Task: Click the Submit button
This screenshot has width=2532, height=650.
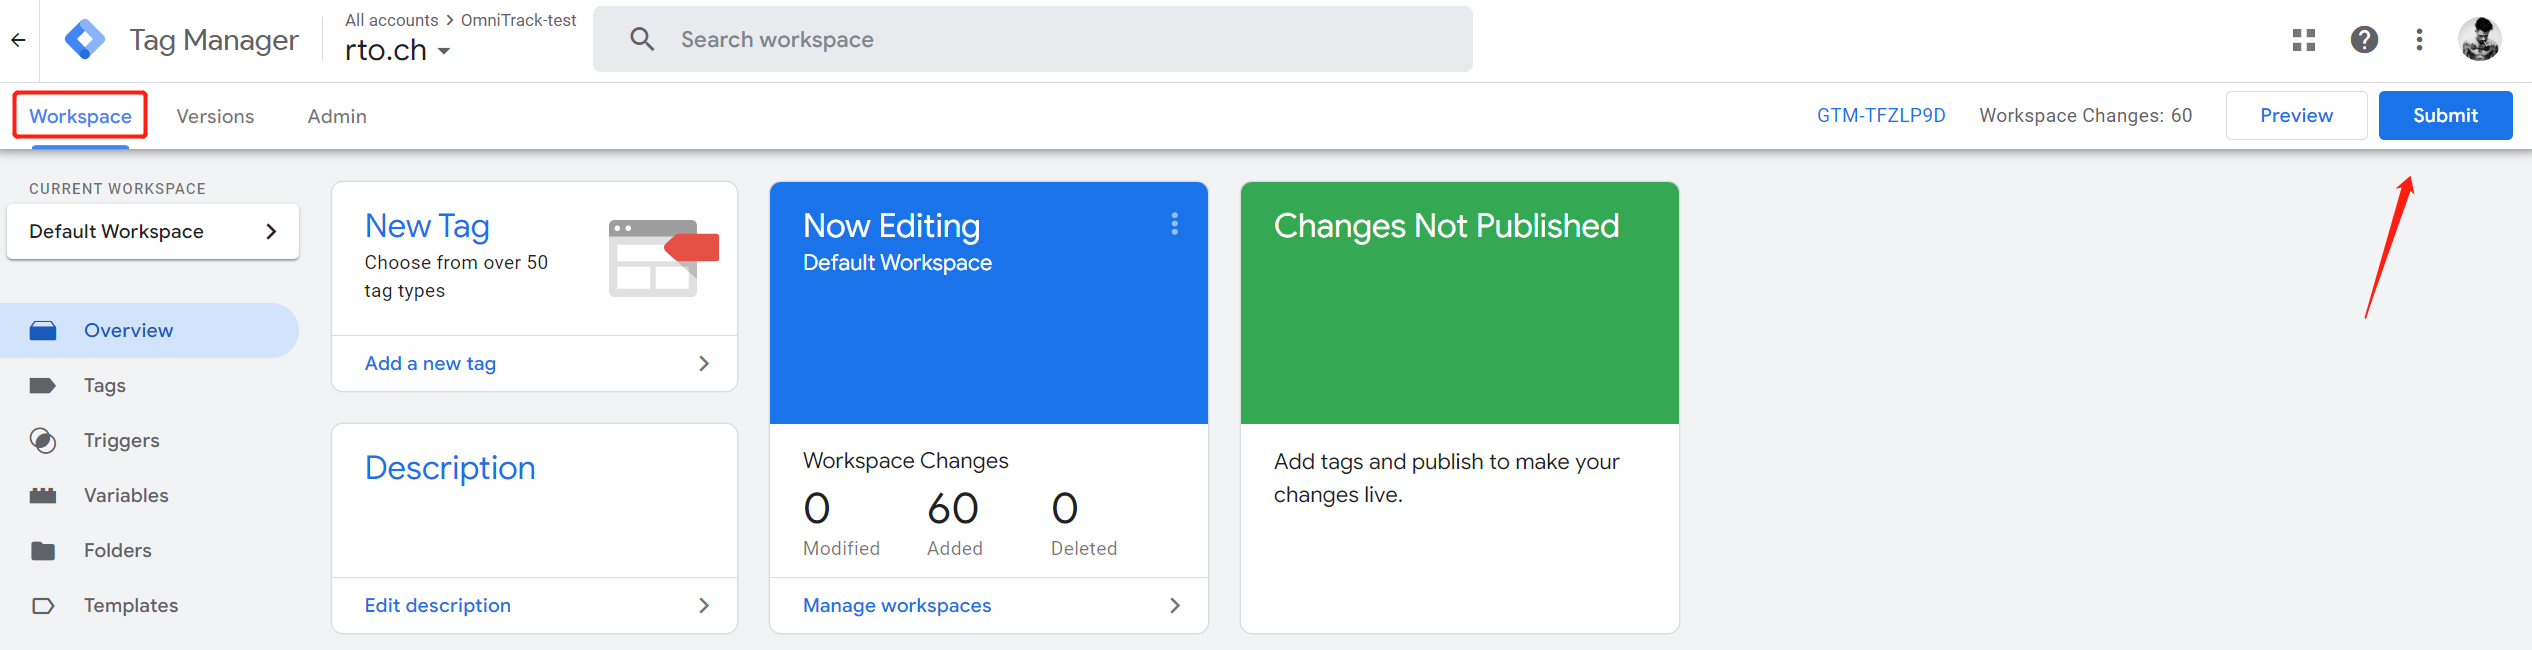Action: tap(2445, 116)
